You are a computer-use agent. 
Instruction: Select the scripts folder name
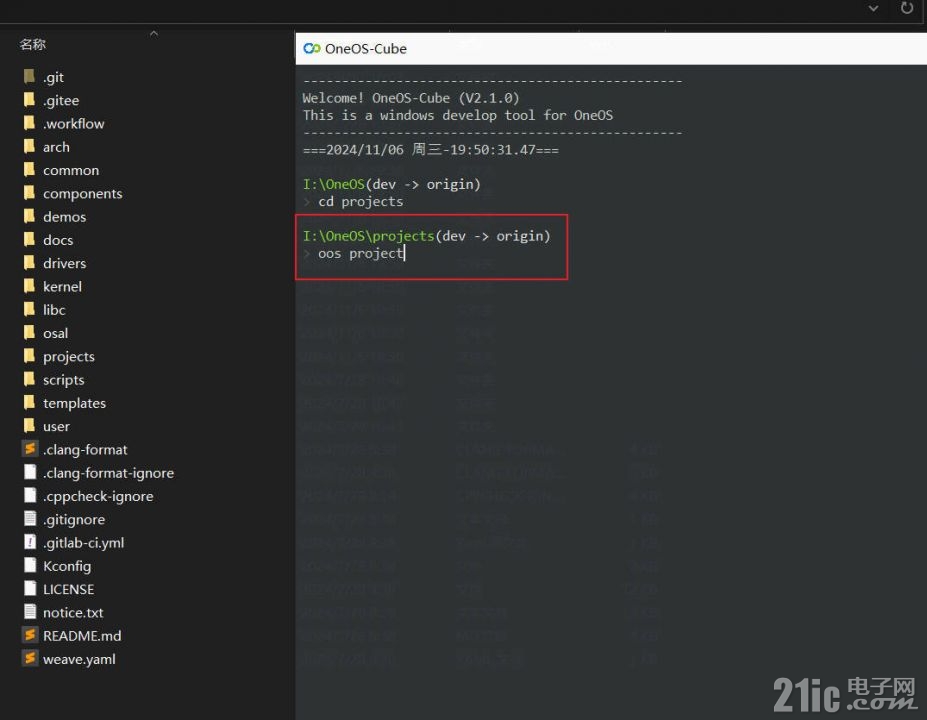[x=63, y=380]
